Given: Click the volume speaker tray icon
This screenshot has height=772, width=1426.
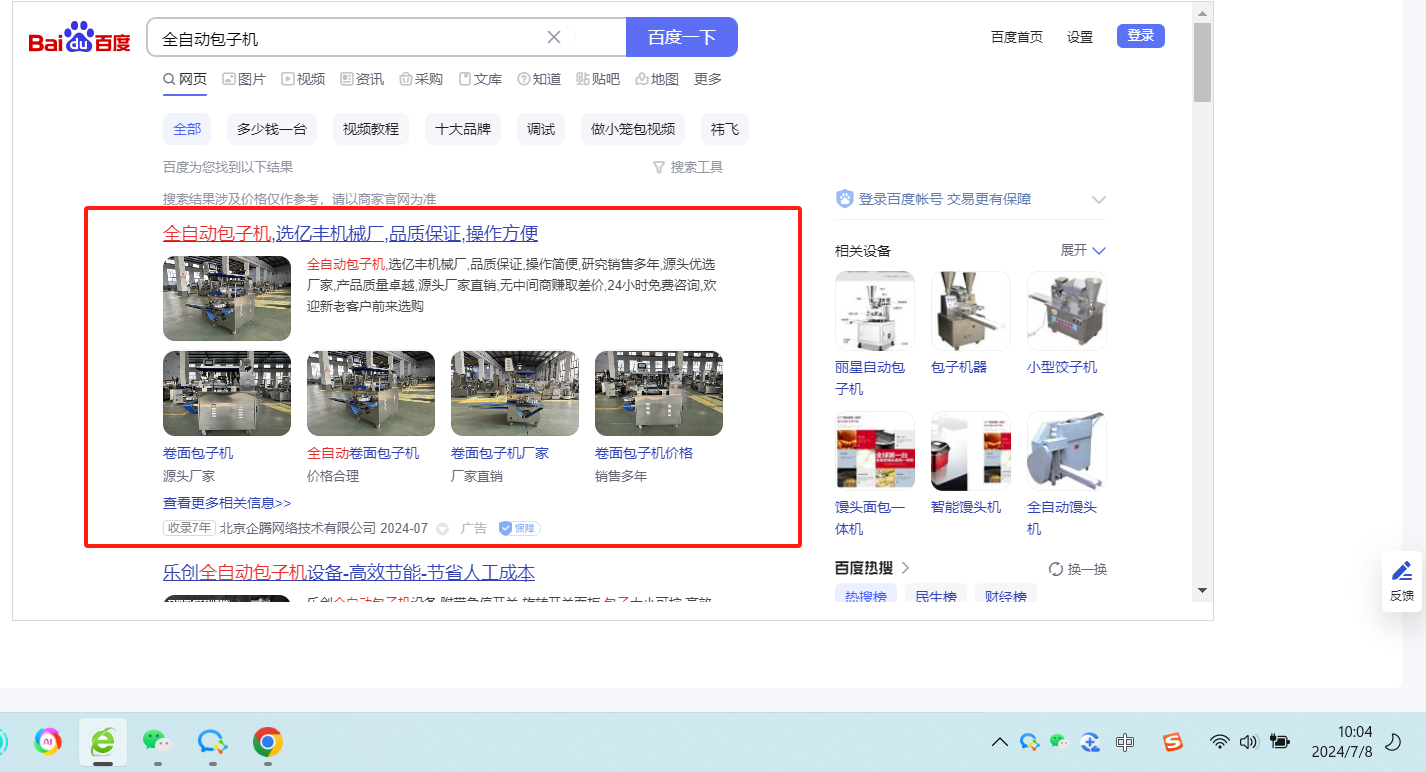Looking at the screenshot, I should tap(1248, 742).
